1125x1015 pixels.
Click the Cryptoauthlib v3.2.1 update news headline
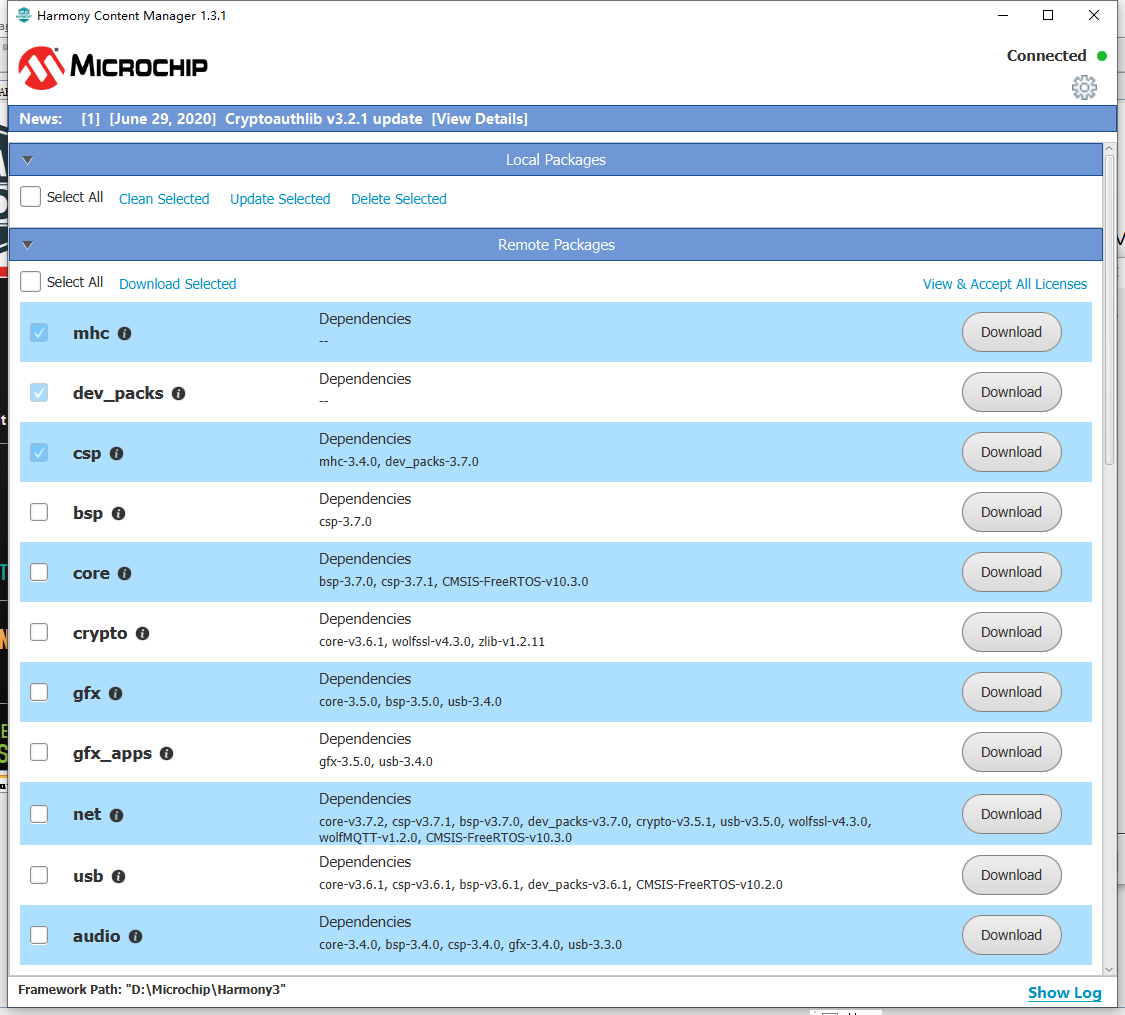point(324,119)
